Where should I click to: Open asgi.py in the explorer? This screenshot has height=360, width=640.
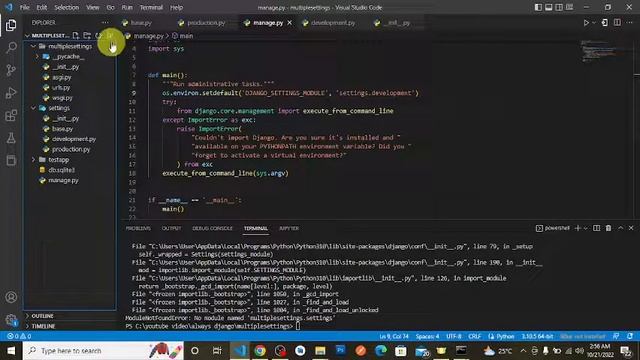[x=61, y=77]
